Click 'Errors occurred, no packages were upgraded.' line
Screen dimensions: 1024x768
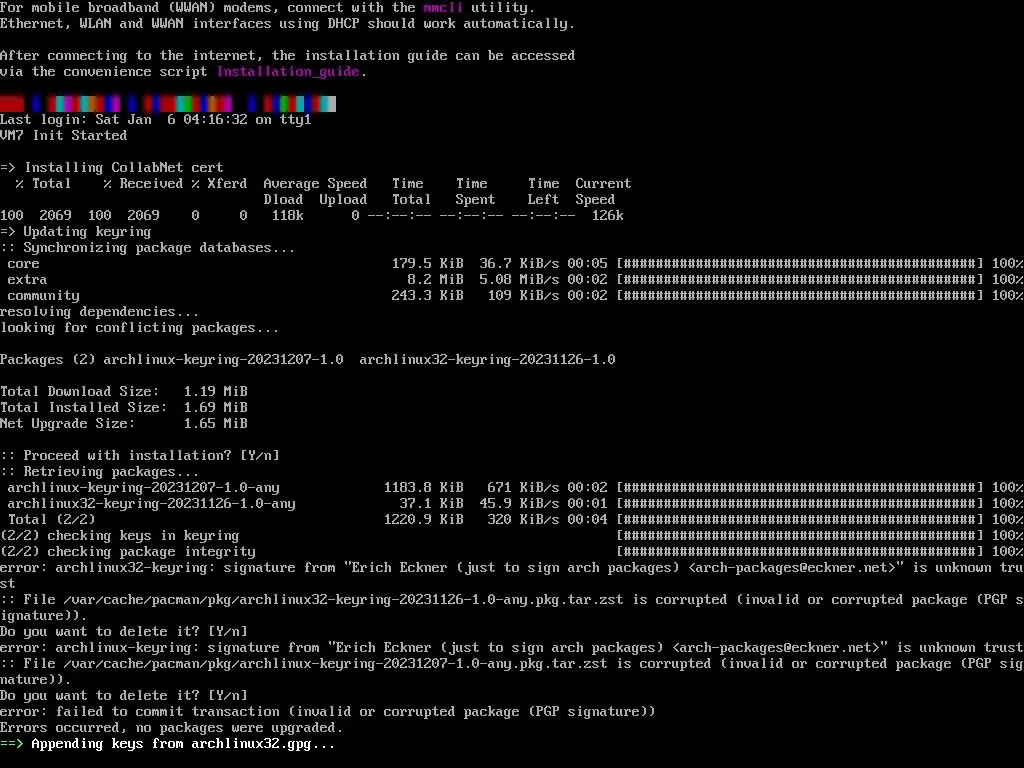click(x=171, y=728)
